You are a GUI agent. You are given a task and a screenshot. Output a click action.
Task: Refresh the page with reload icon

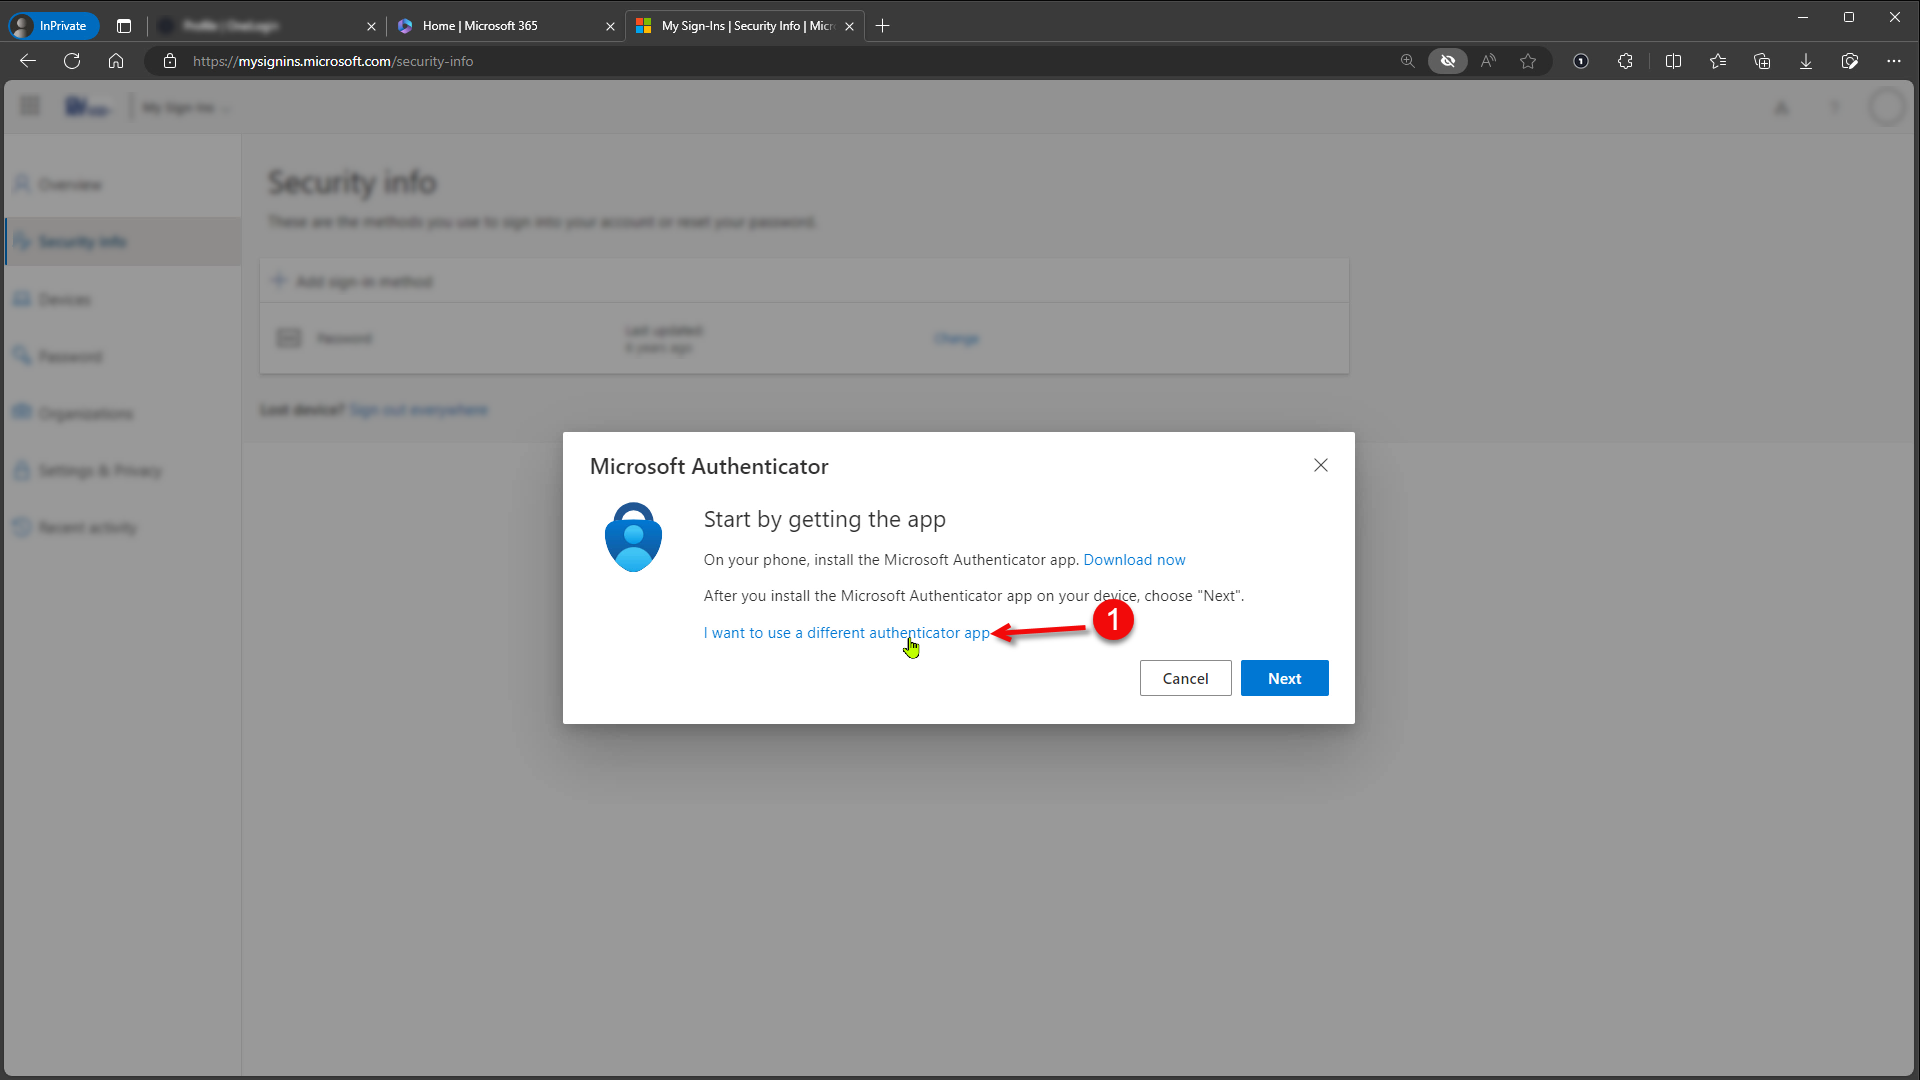[x=72, y=61]
